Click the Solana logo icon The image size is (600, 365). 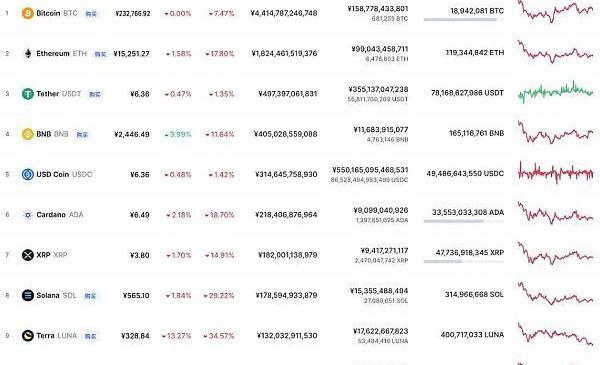(x=28, y=295)
